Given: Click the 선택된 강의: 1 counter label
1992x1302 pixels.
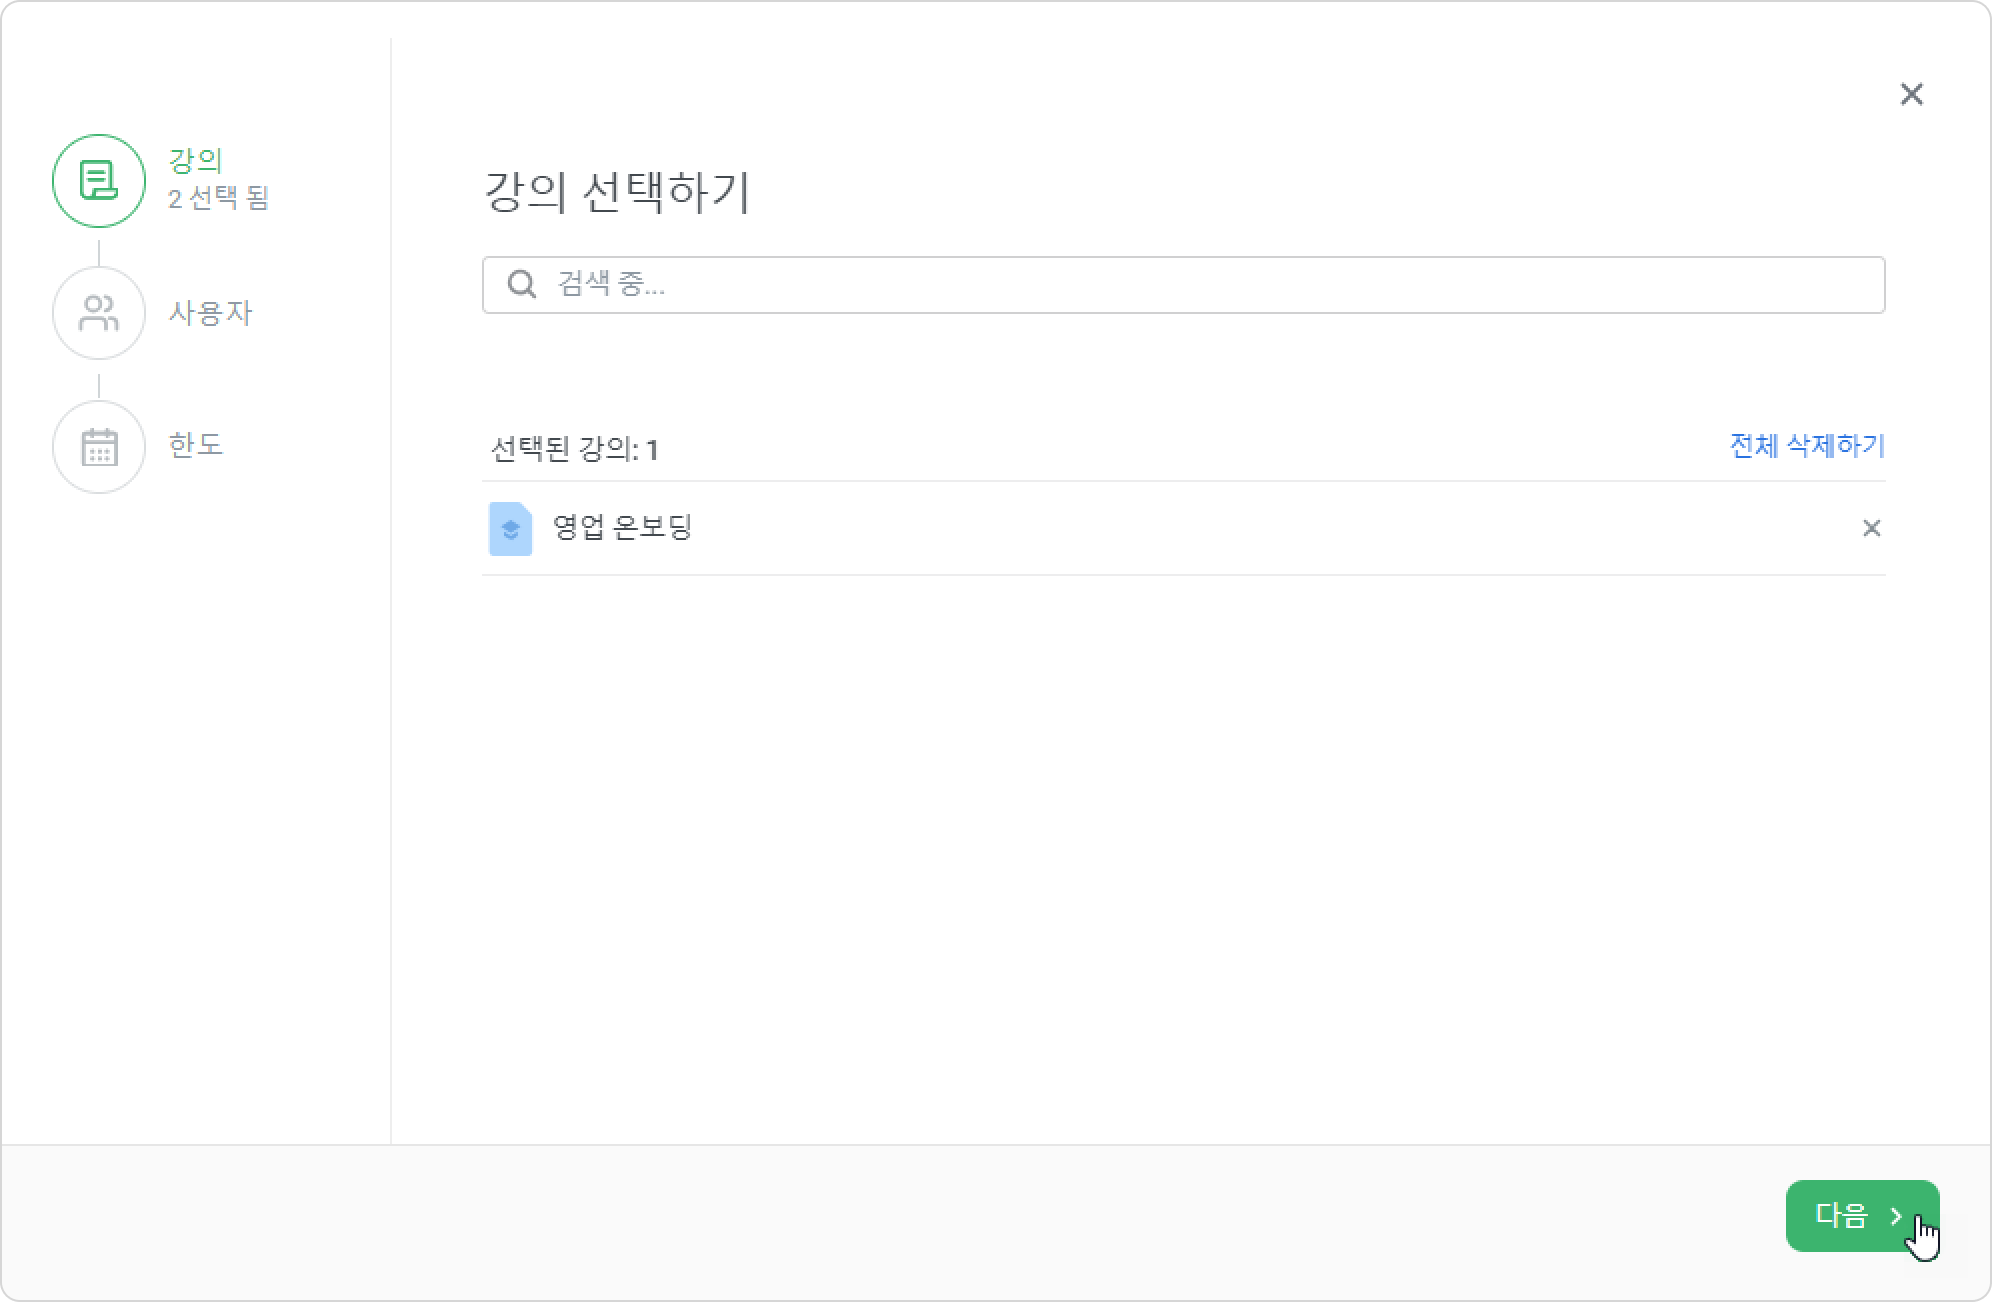Looking at the screenshot, I should [574, 449].
